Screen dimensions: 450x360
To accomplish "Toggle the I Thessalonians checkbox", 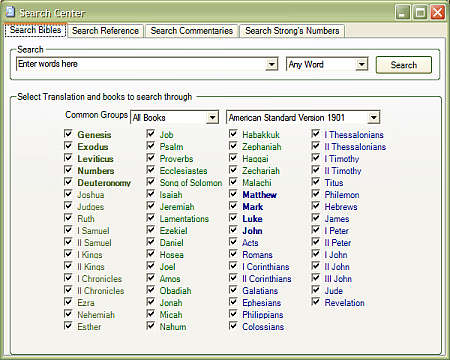I will (316, 134).
